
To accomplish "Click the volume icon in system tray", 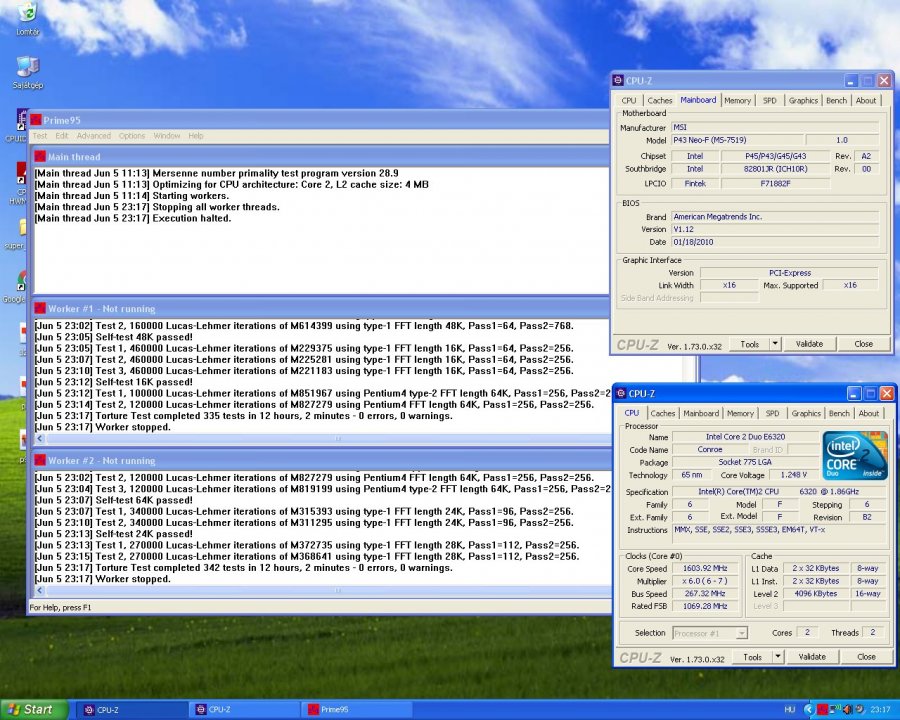I will (849, 709).
